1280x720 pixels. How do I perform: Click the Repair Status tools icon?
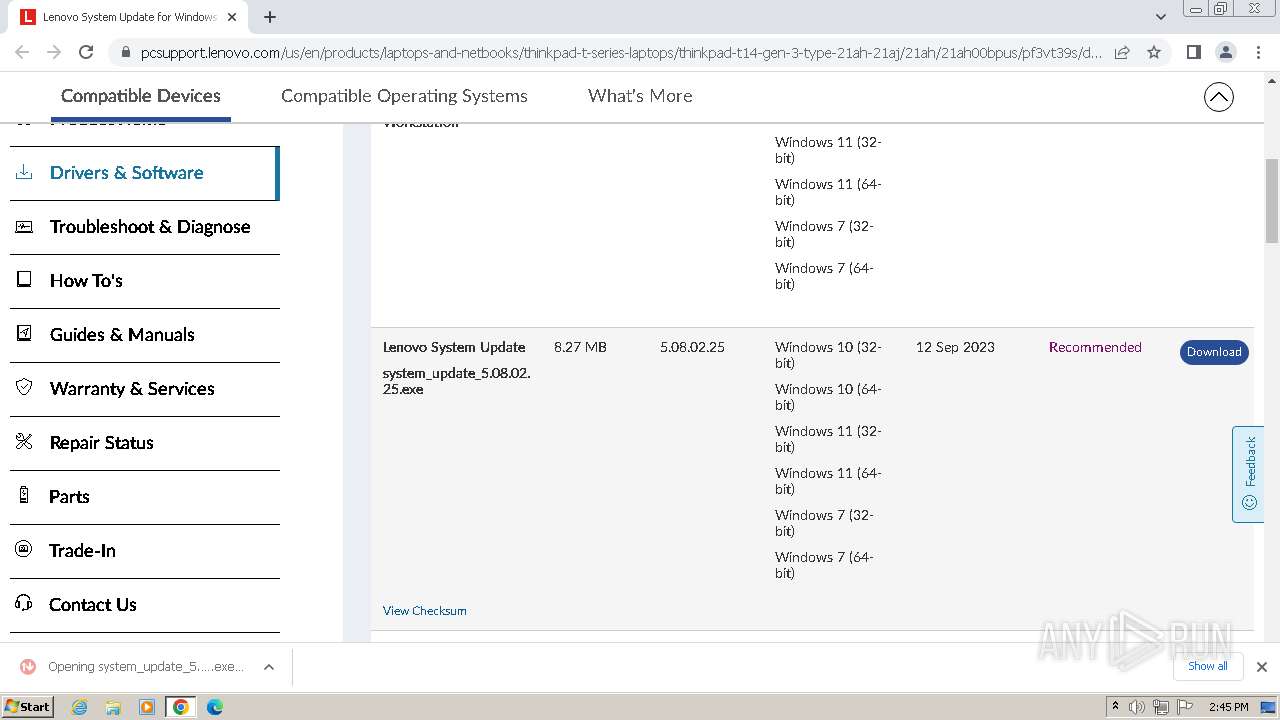tap(24, 442)
